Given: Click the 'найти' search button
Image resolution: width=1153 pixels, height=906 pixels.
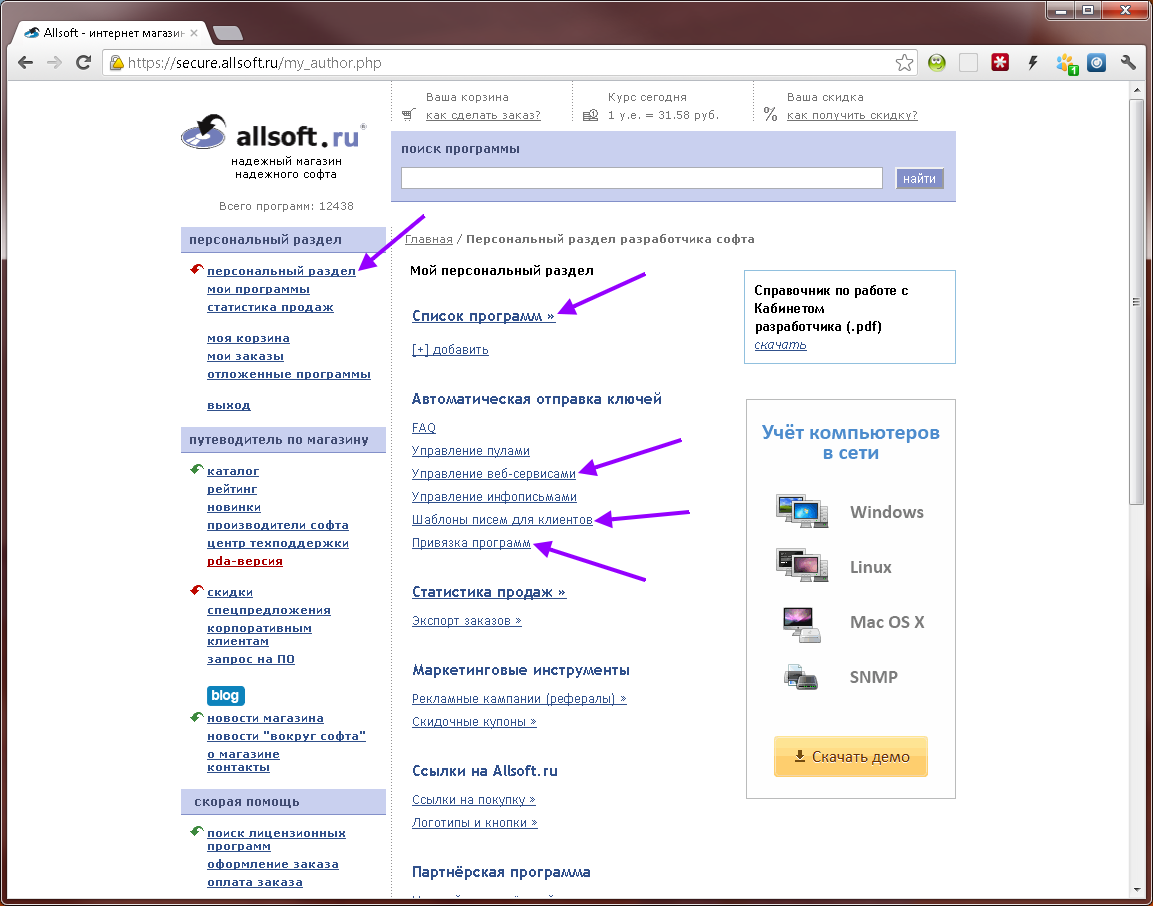Looking at the screenshot, I should (919, 179).
